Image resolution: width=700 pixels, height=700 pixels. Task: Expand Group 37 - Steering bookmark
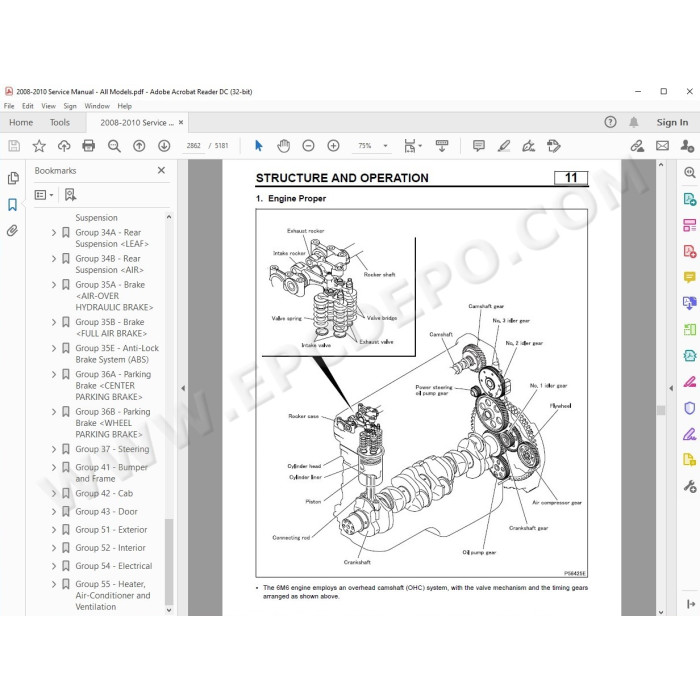pyautogui.click(x=54, y=449)
